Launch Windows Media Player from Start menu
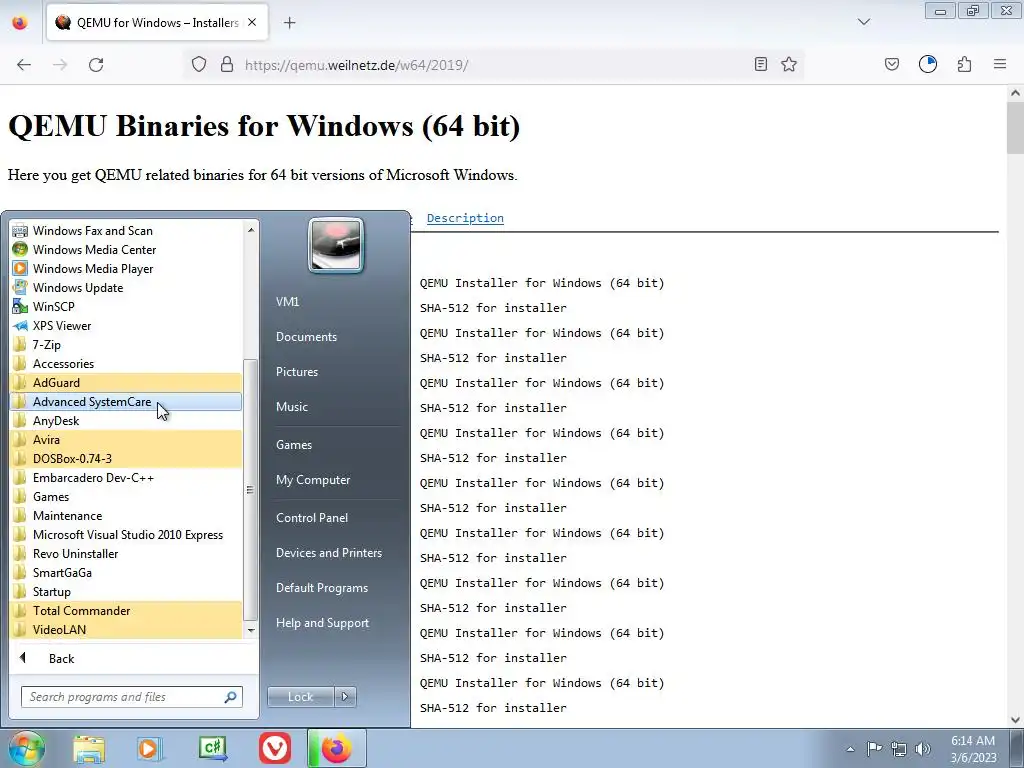The height and width of the screenshot is (768, 1024). (126, 268)
